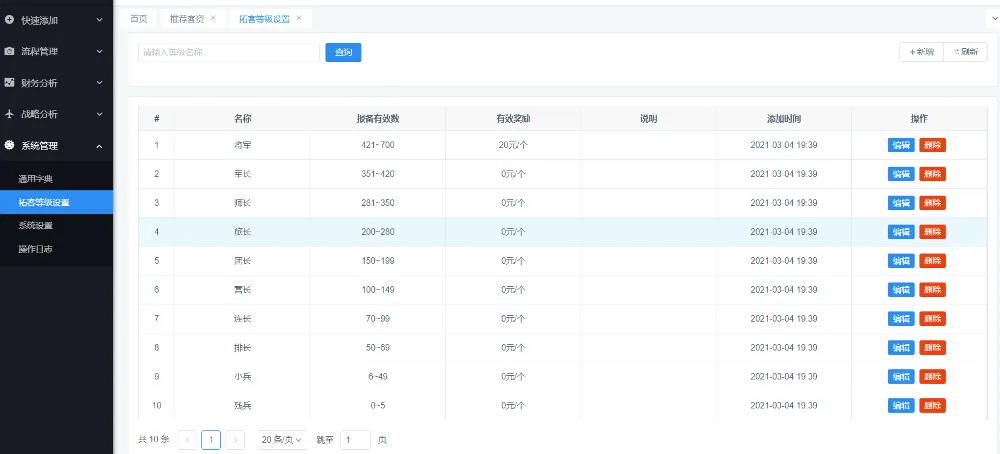
Task: Open the 20条/页 page size dropdown
Action: [281, 440]
